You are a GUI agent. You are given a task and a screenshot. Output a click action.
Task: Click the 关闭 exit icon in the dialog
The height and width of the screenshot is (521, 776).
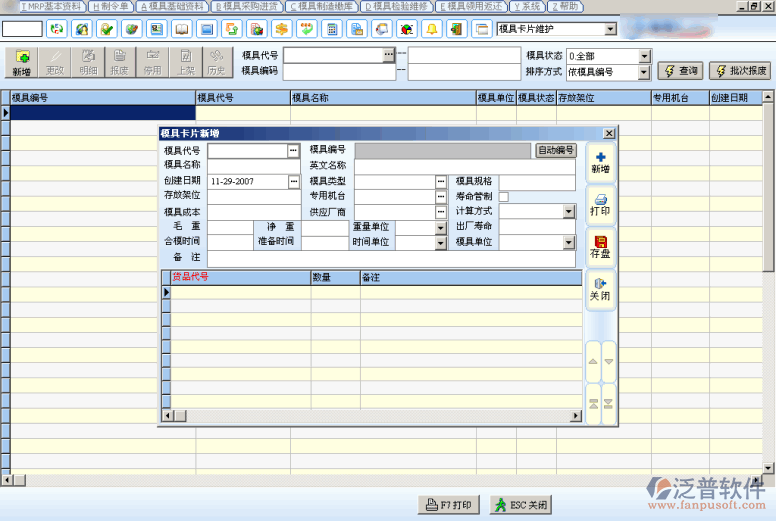pyautogui.click(x=600, y=290)
